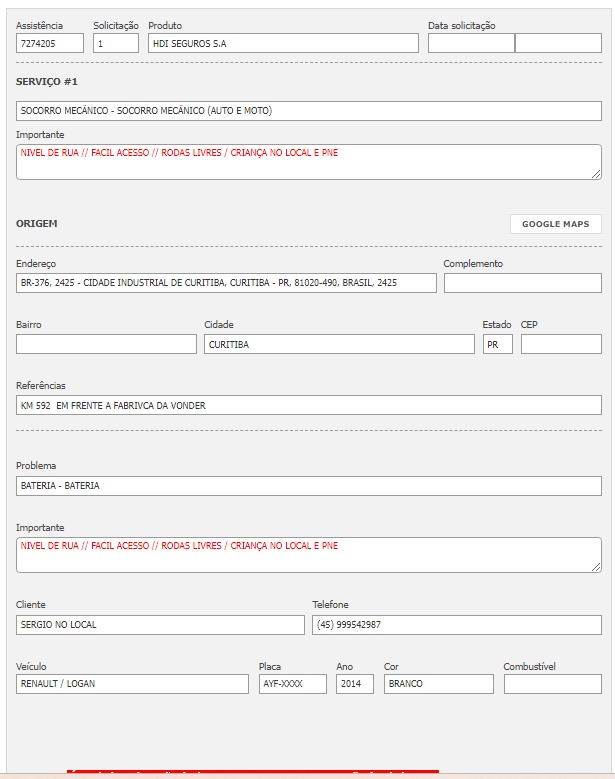Select the Telefone number field
Image resolution: width=615 pixels, height=779 pixels.
coord(457,625)
